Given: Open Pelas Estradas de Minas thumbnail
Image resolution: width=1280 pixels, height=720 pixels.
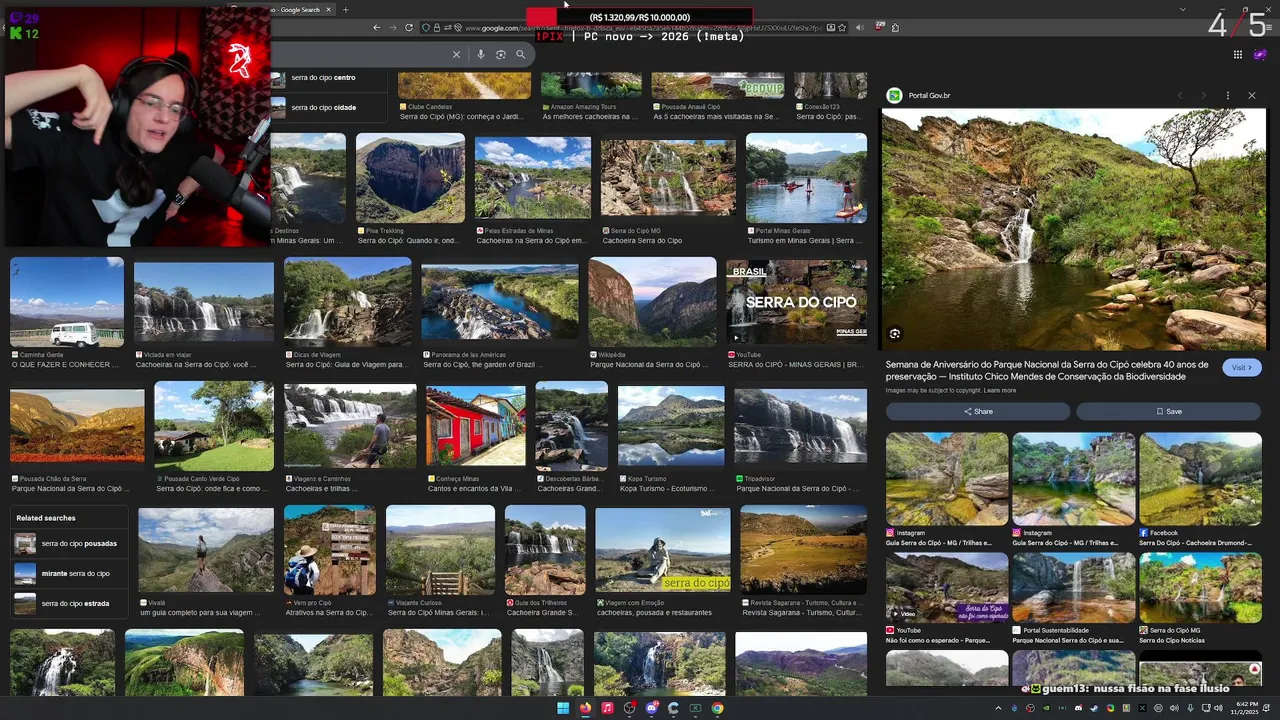Looking at the screenshot, I should 533,178.
